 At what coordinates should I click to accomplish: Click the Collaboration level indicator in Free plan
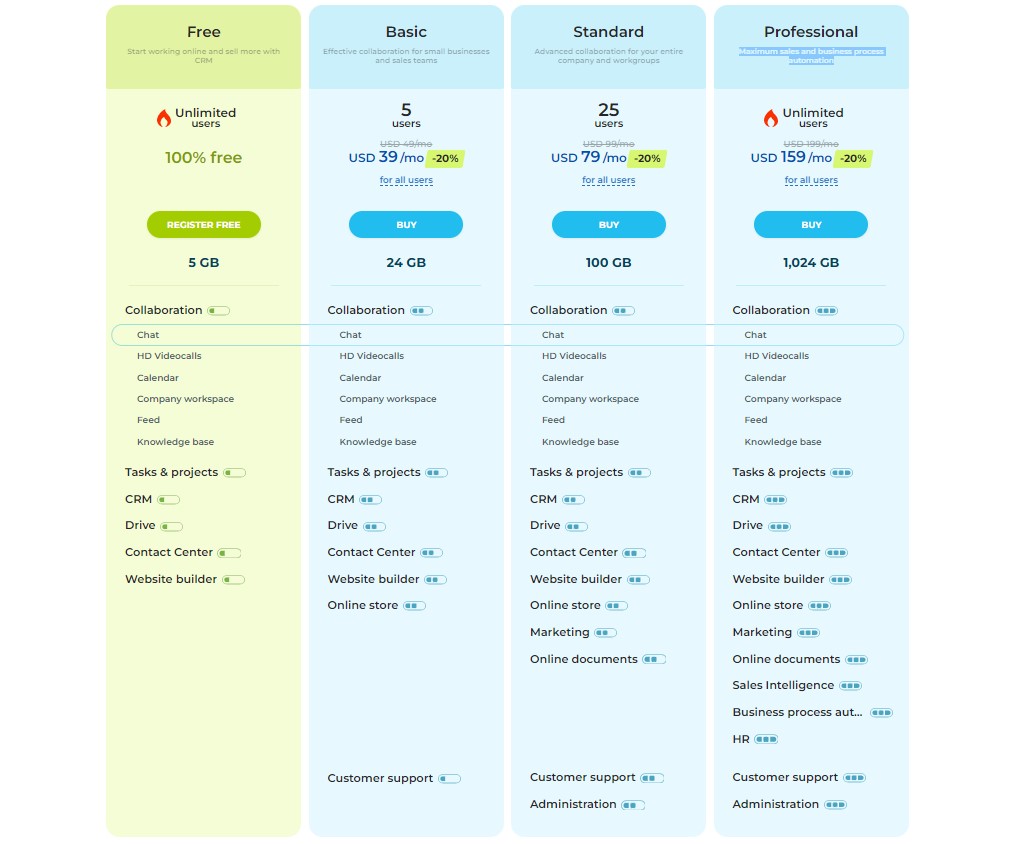click(218, 311)
